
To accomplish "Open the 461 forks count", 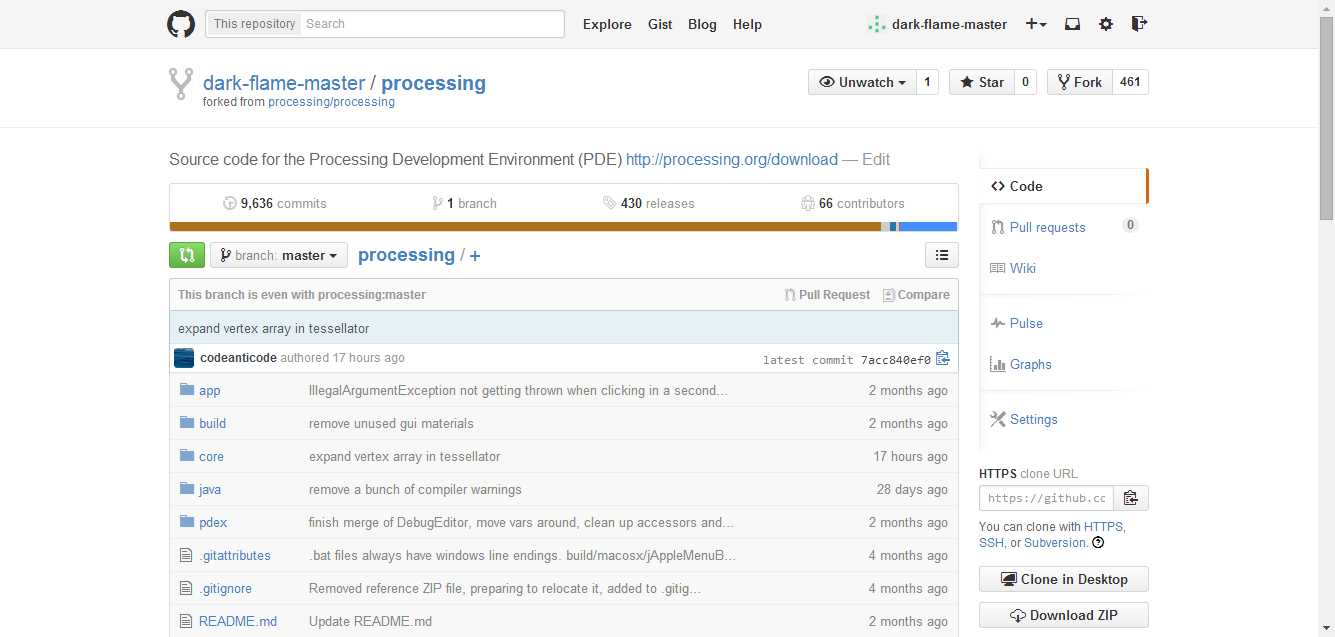I will click(1130, 82).
